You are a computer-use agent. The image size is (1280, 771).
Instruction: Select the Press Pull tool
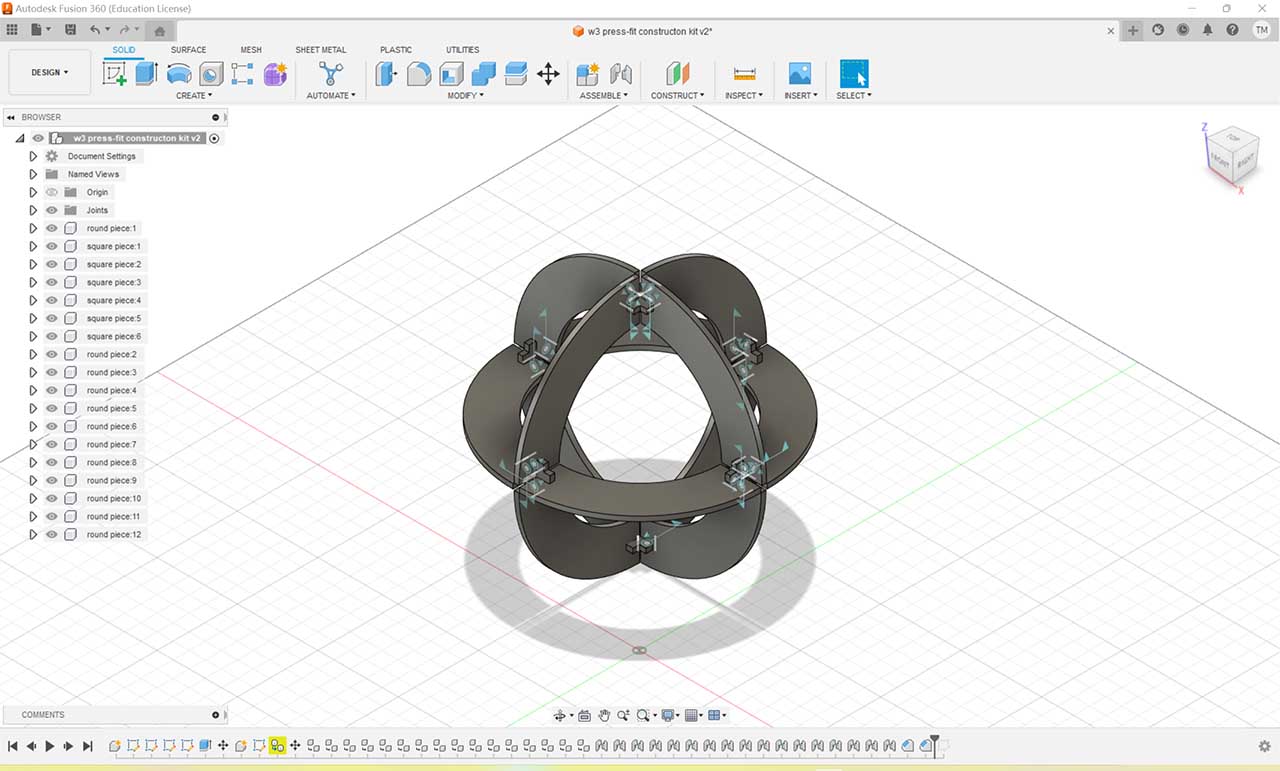[386, 74]
